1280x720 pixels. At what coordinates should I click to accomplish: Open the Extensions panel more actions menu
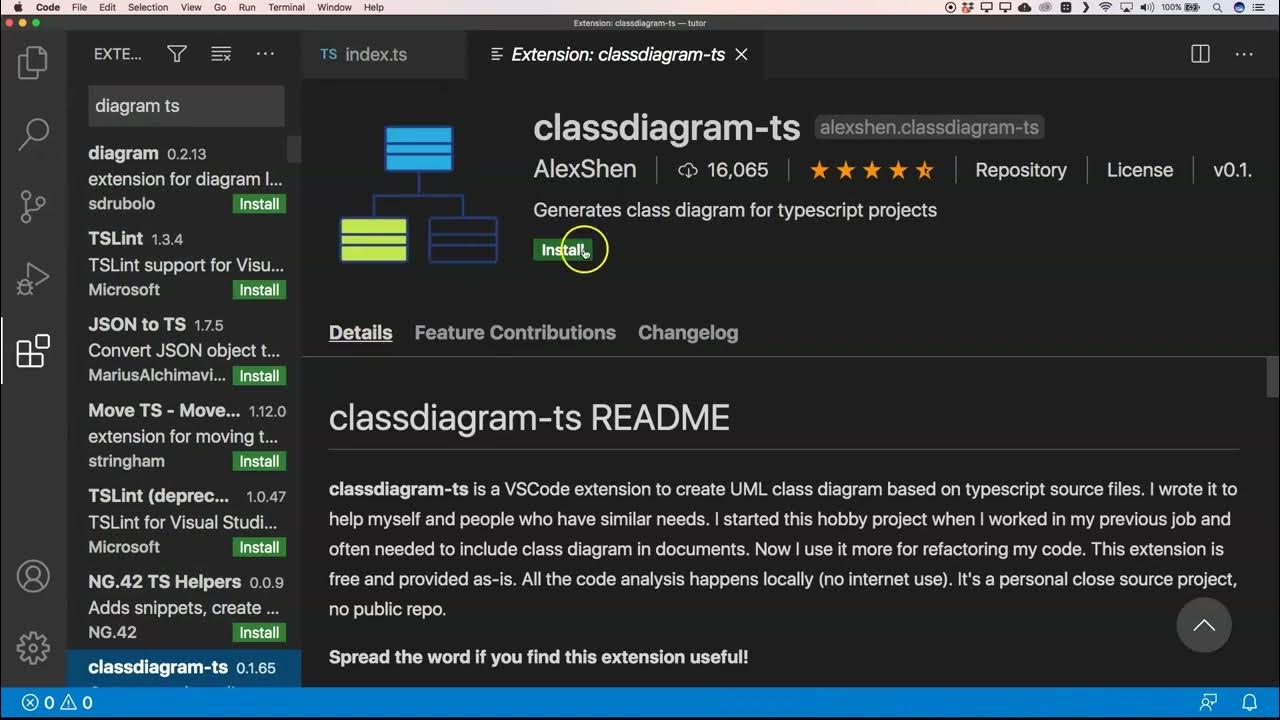point(265,54)
